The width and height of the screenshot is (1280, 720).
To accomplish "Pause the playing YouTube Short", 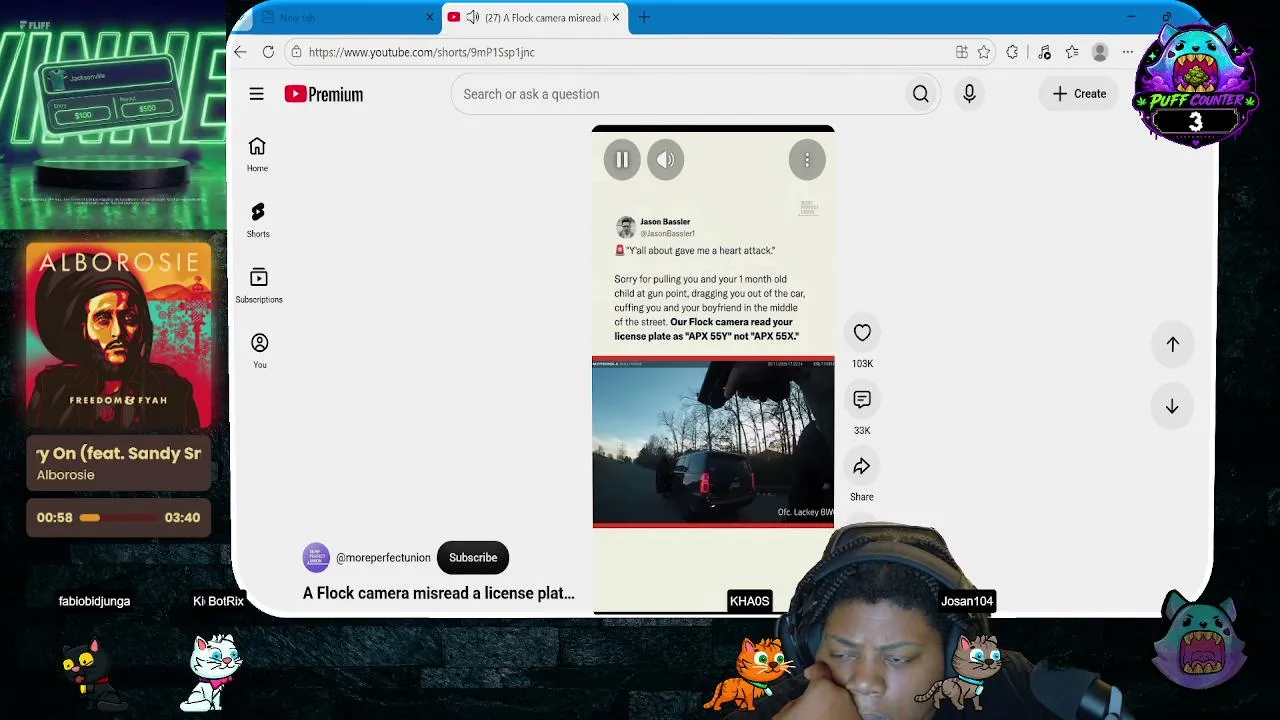I will point(622,160).
